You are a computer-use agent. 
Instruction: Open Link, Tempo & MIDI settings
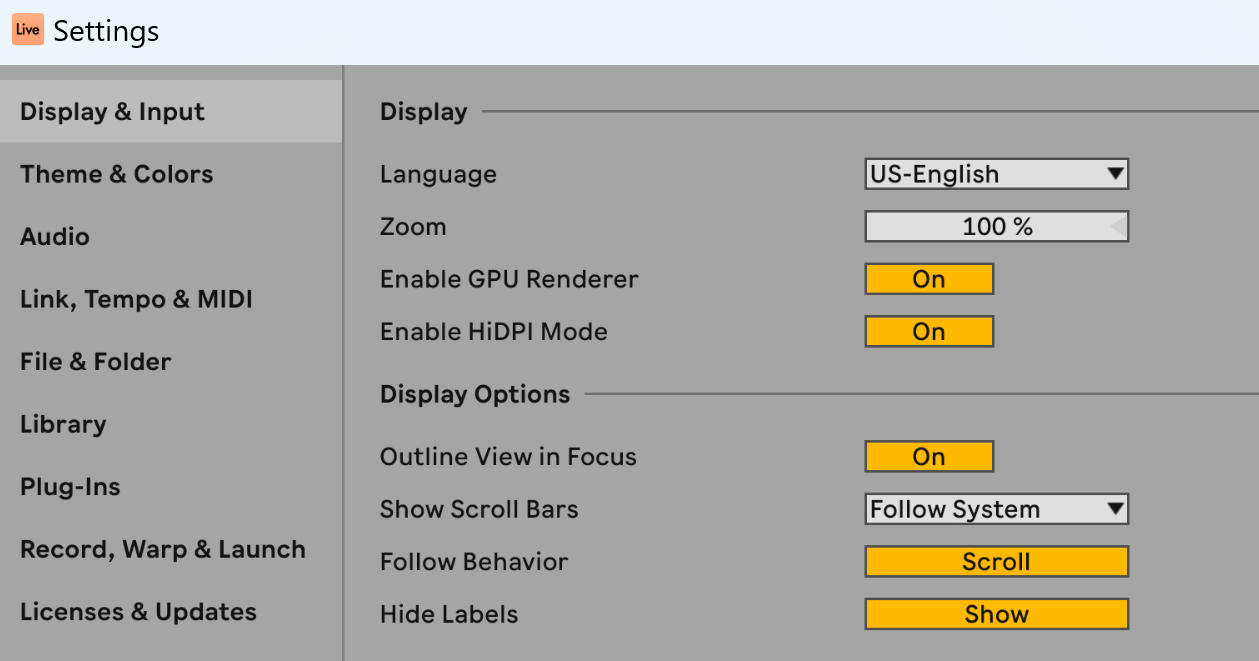tap(136, 299)
